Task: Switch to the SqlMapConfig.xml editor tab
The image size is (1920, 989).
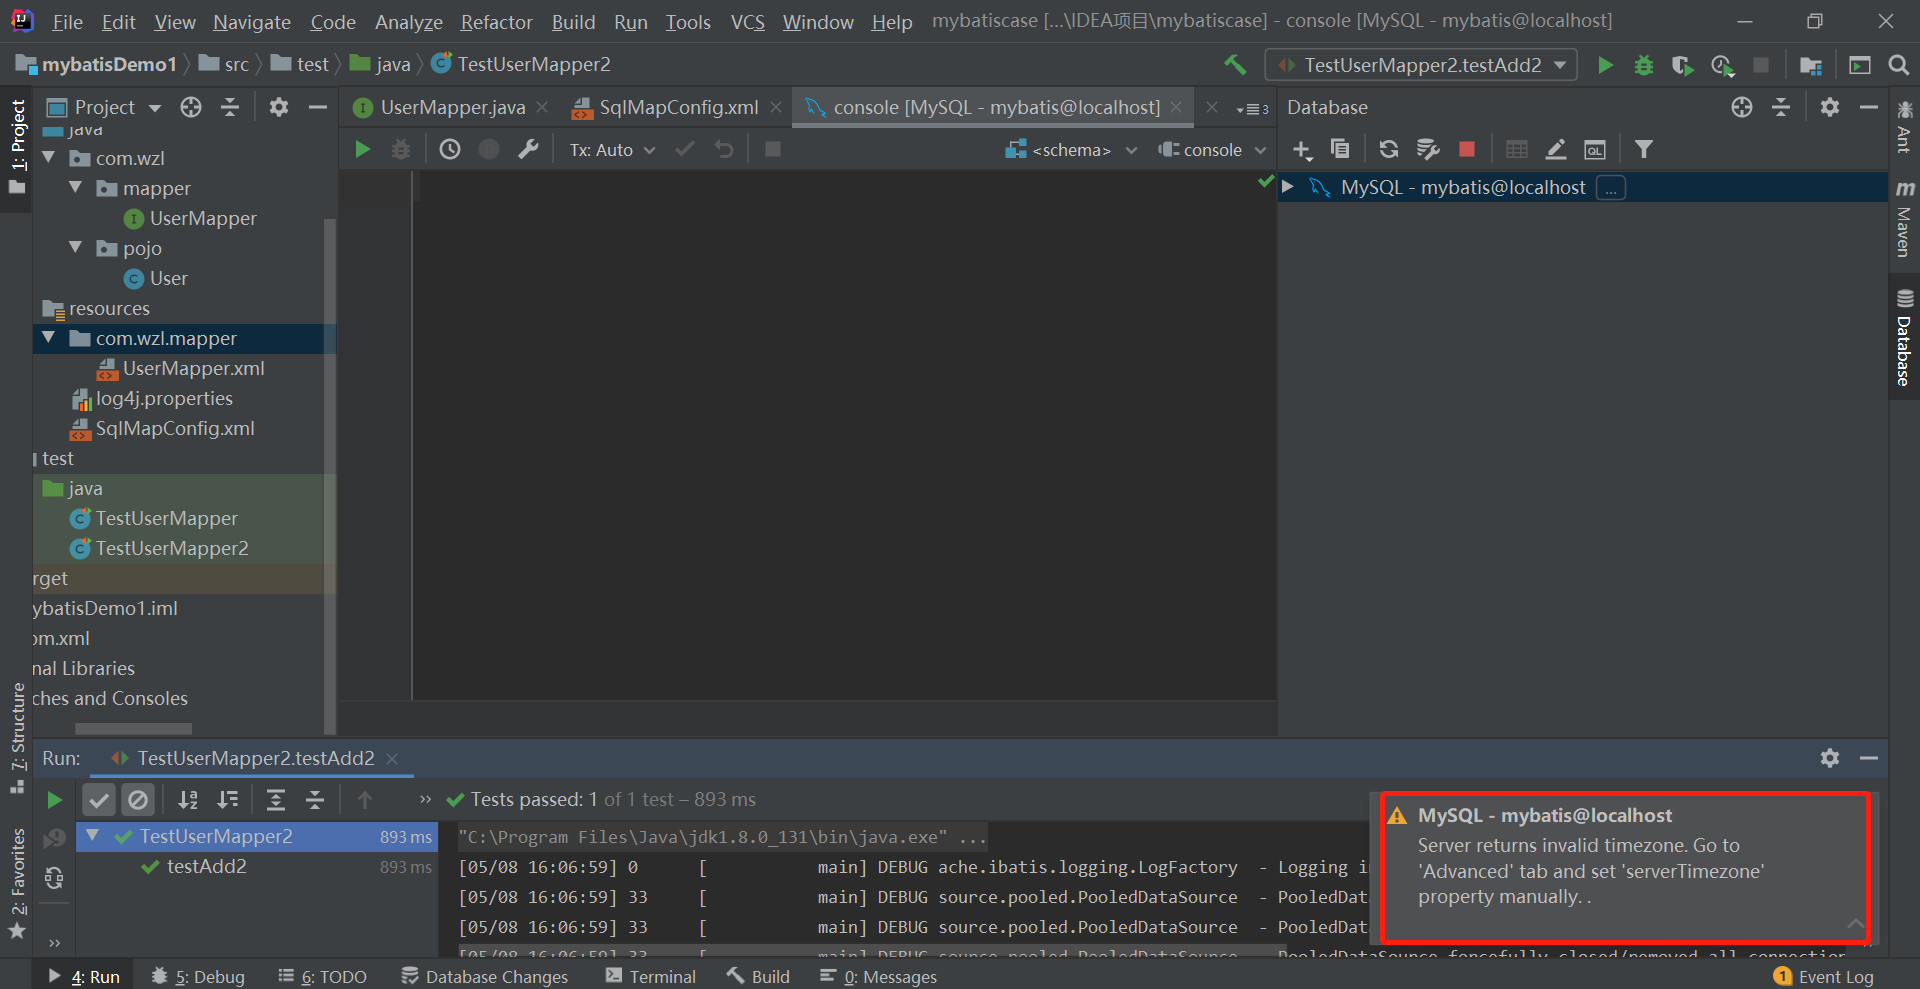Action: pos(678,107)
